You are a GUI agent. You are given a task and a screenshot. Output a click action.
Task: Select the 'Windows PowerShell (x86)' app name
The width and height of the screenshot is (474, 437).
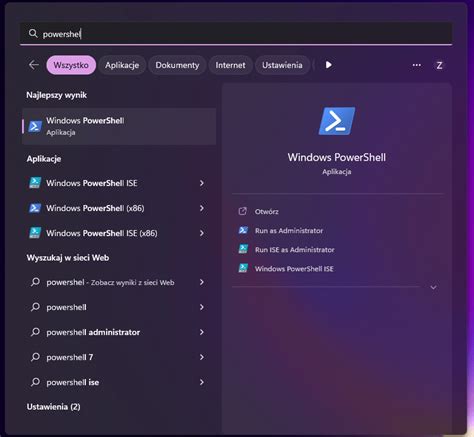click(95, 208)
